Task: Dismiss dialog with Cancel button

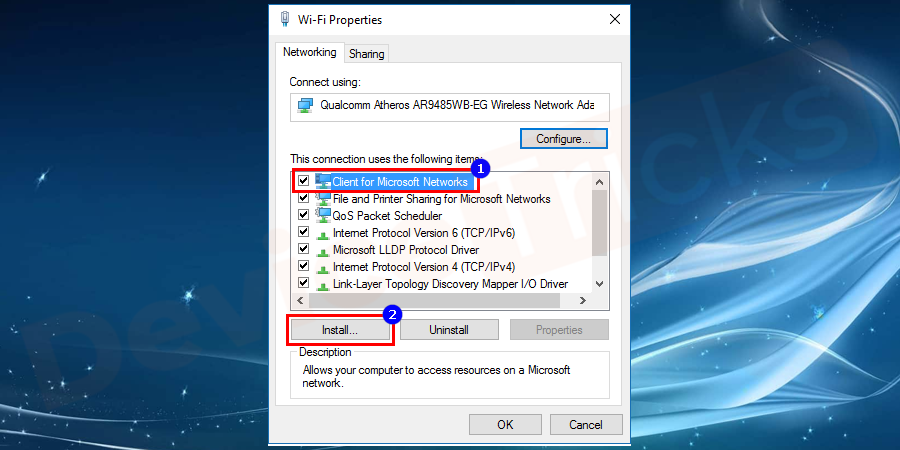Action: coord(586,425)
